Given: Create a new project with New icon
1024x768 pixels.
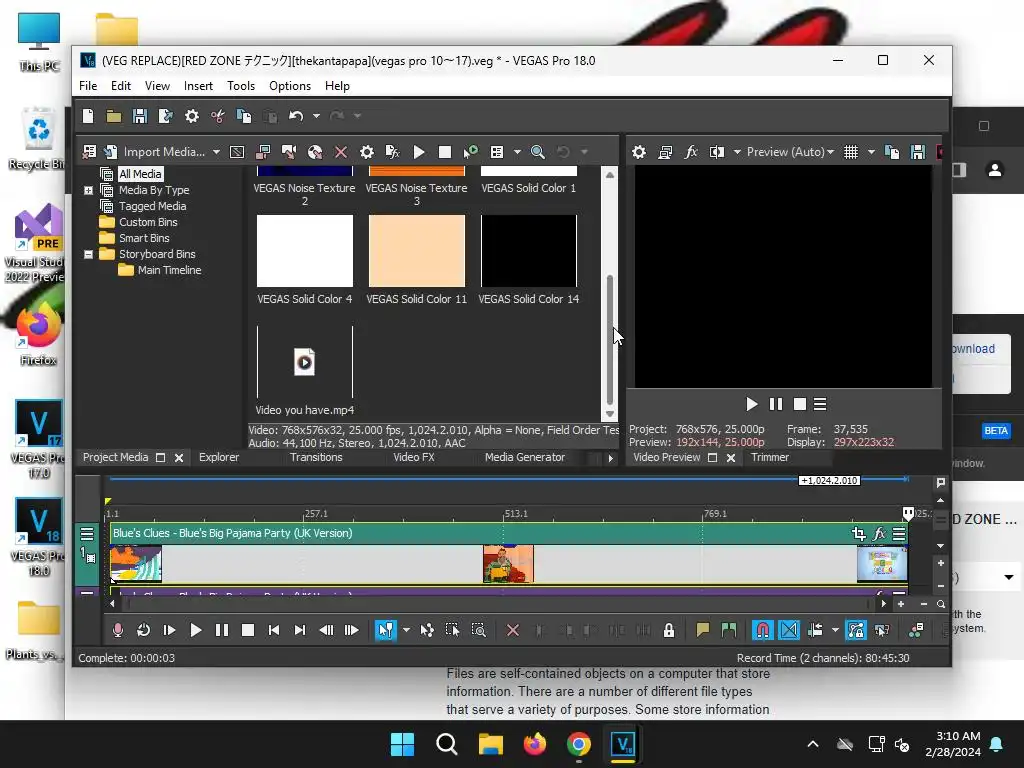Looking at the screenshot, I should point(88,116).
